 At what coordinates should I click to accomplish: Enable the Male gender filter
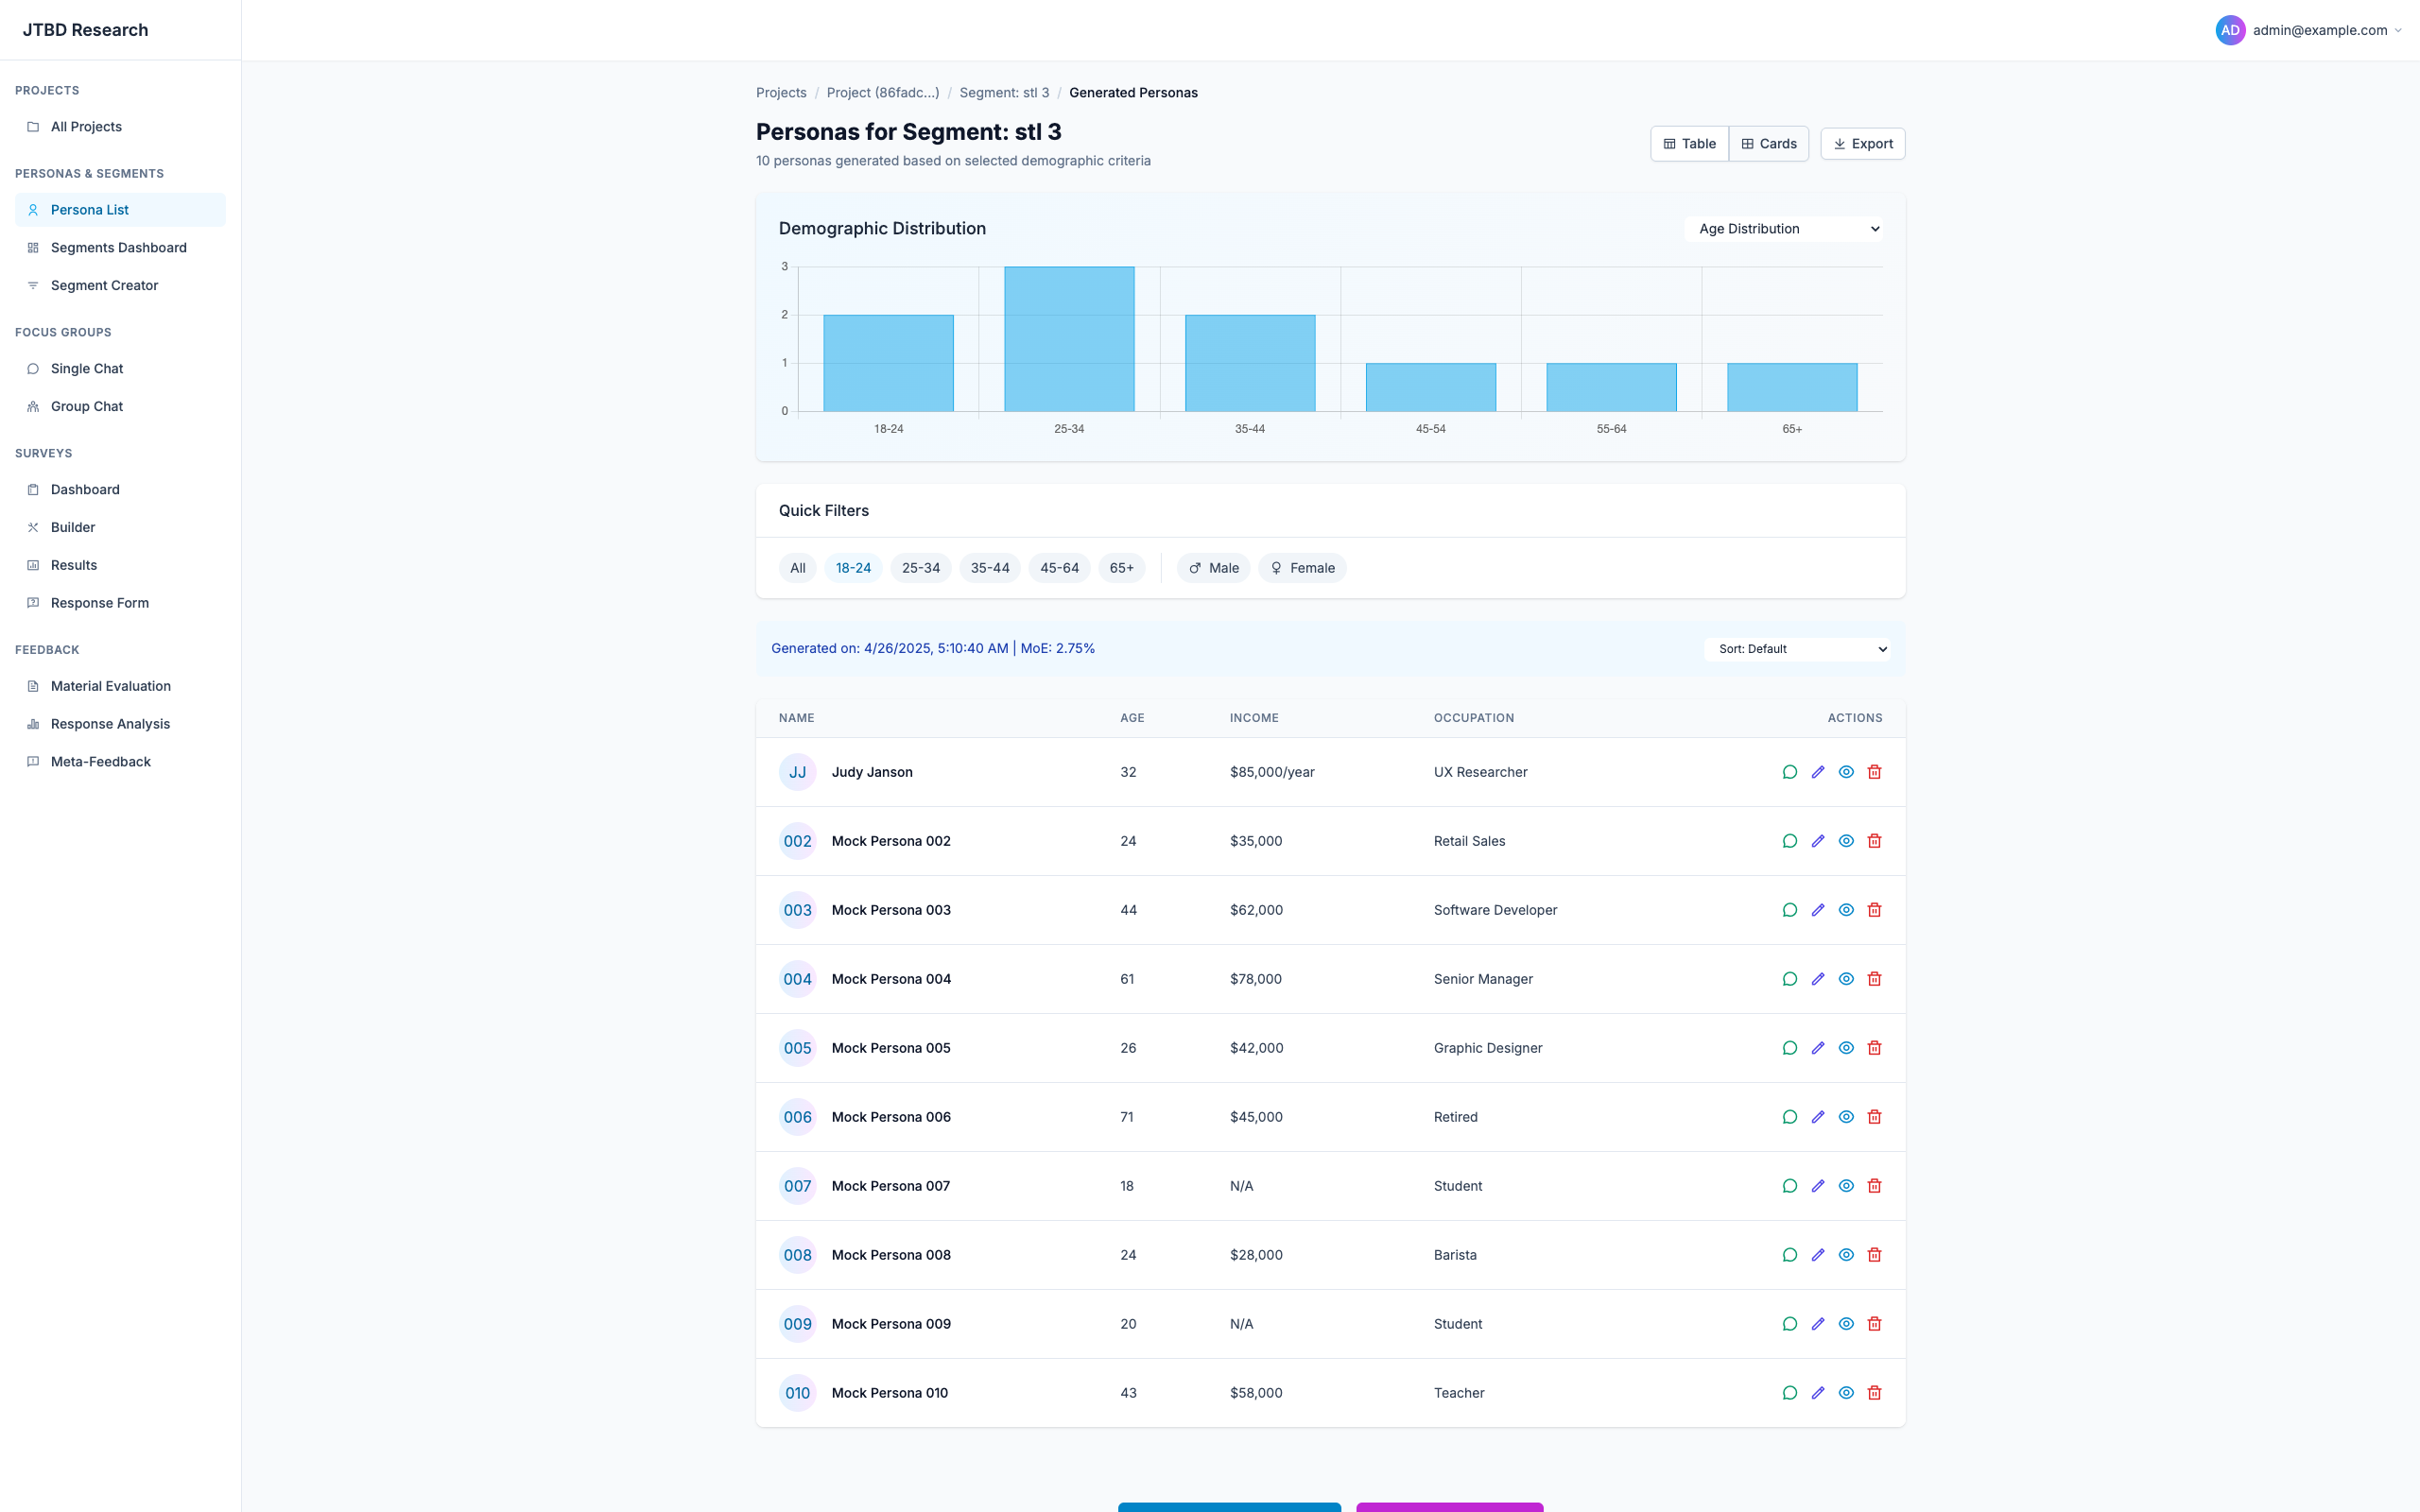[x=1213, y=567]
